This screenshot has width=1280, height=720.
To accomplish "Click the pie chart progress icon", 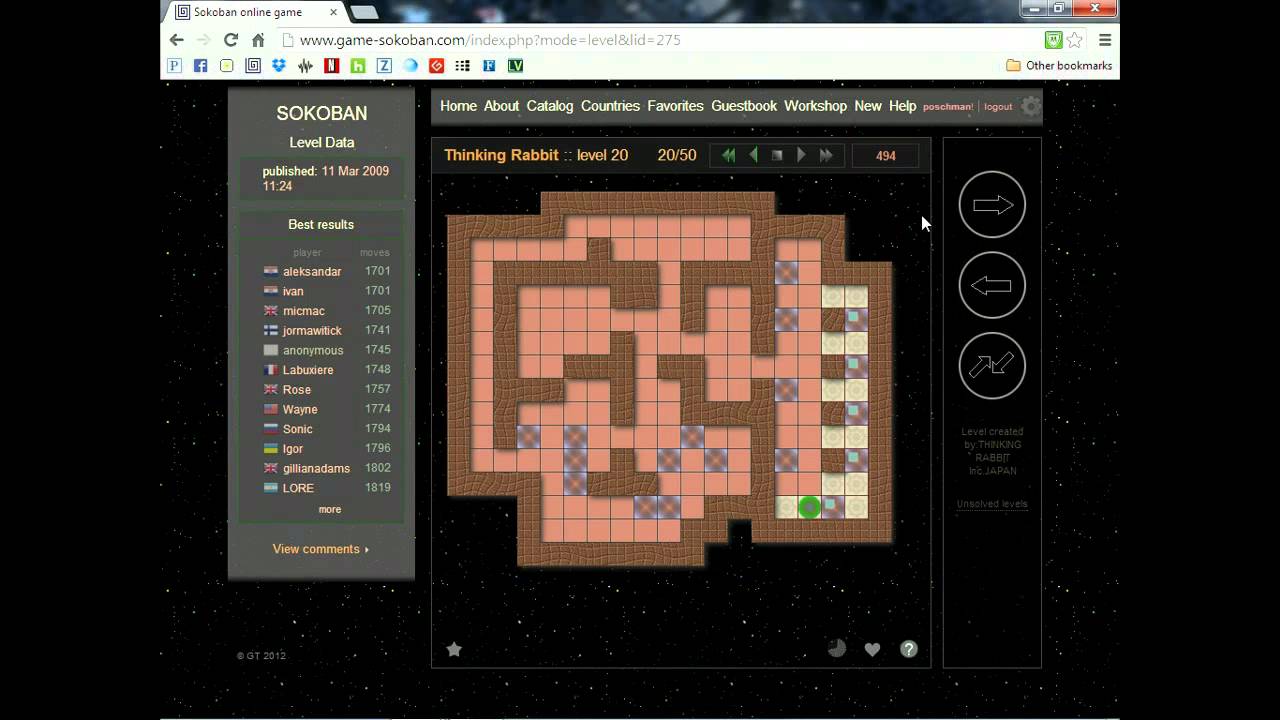I will tap(836, 648).
